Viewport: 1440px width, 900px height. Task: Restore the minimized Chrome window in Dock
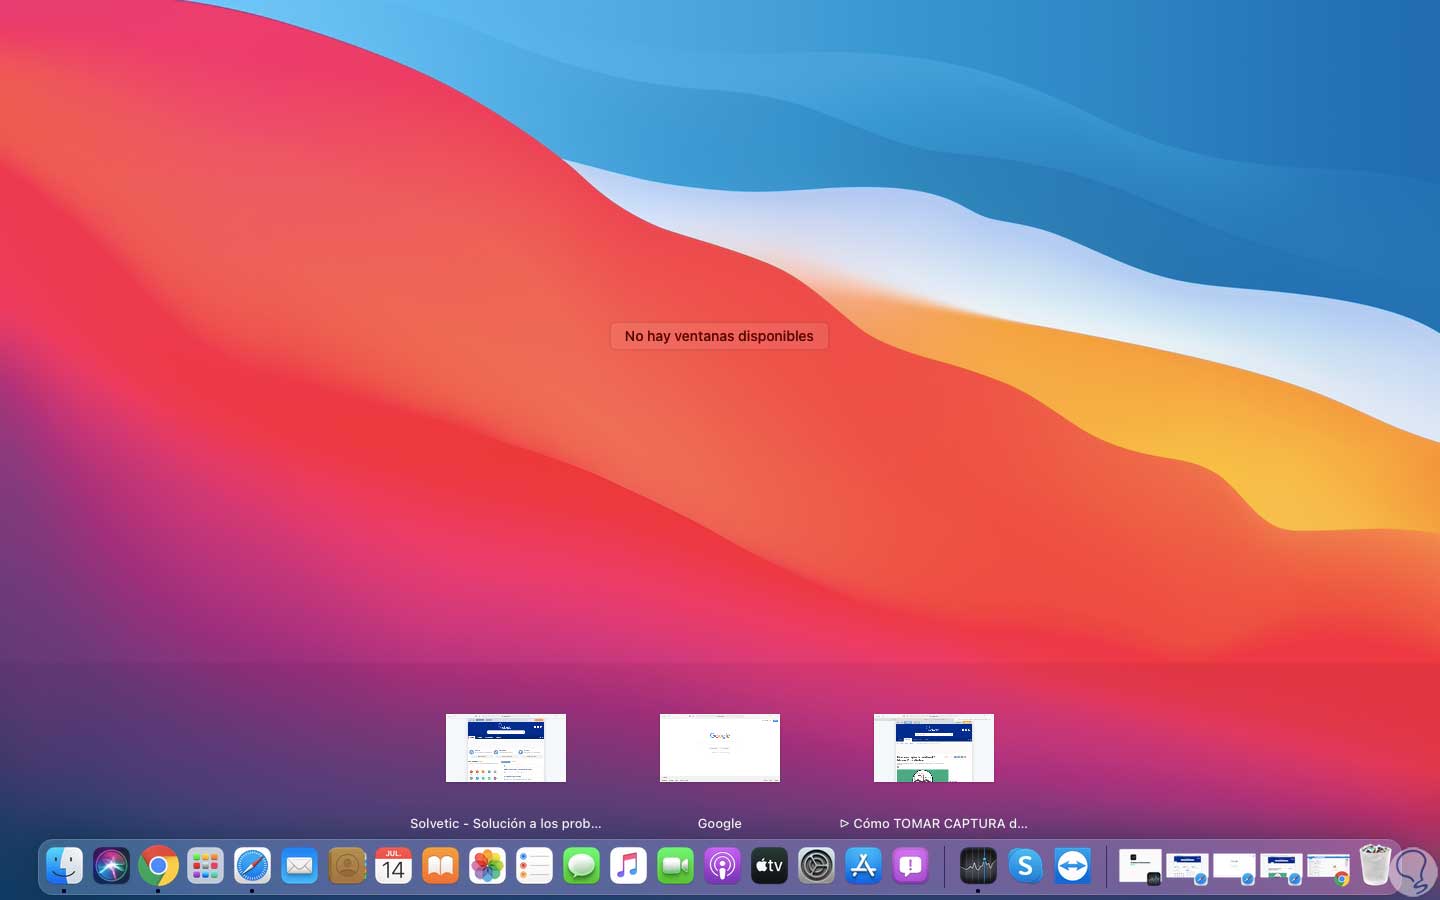[1328, 868]
